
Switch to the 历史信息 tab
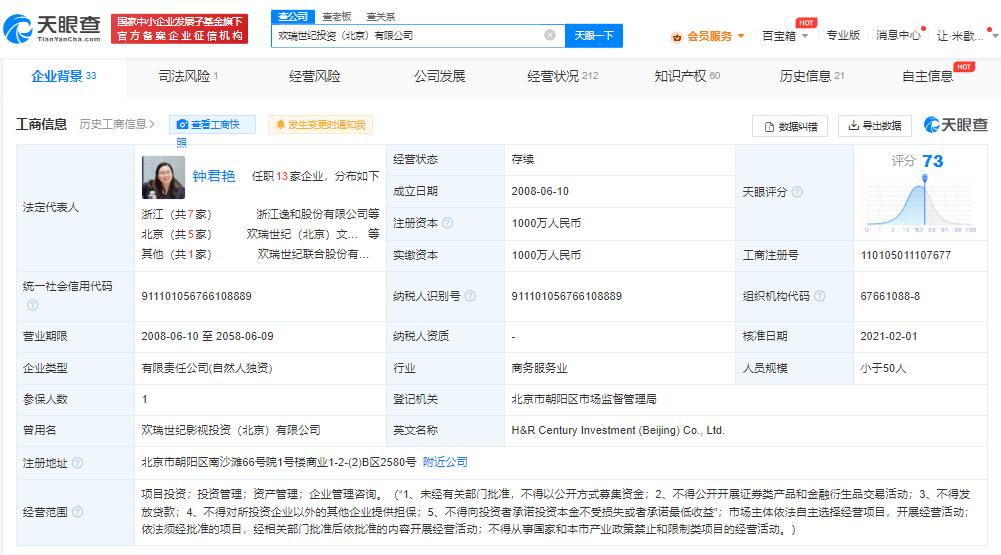point(811,77)
